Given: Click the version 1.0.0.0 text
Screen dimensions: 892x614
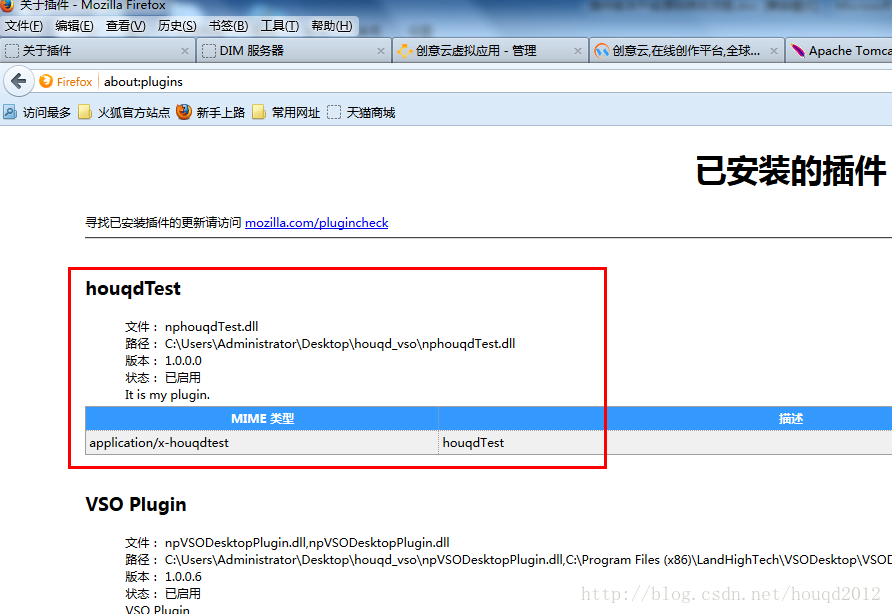Looking at the screenshot, I should coord(183,361).
